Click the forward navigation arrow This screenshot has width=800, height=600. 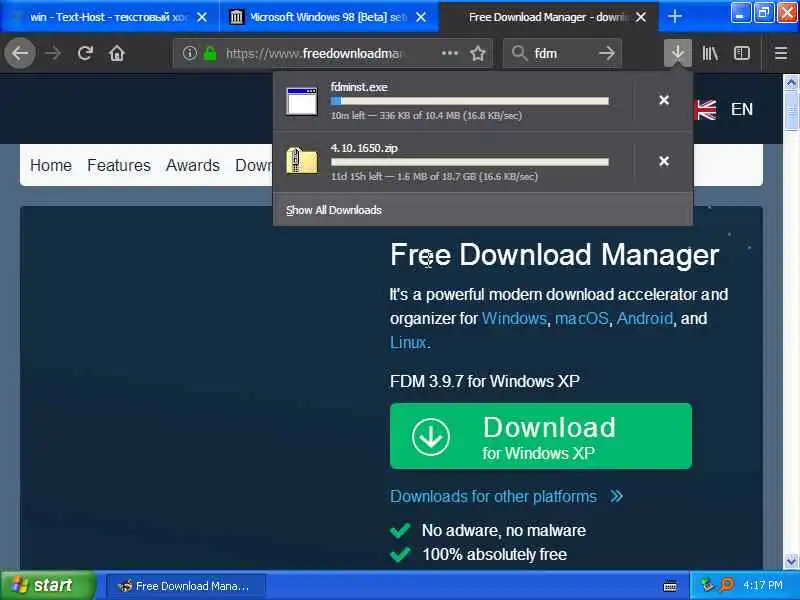[x=53, y=53]
